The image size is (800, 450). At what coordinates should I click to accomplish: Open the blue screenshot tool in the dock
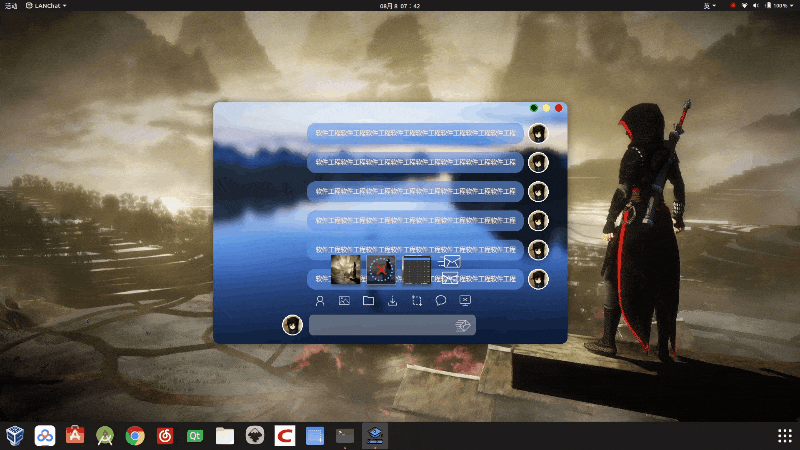click(x=315, y=436)
